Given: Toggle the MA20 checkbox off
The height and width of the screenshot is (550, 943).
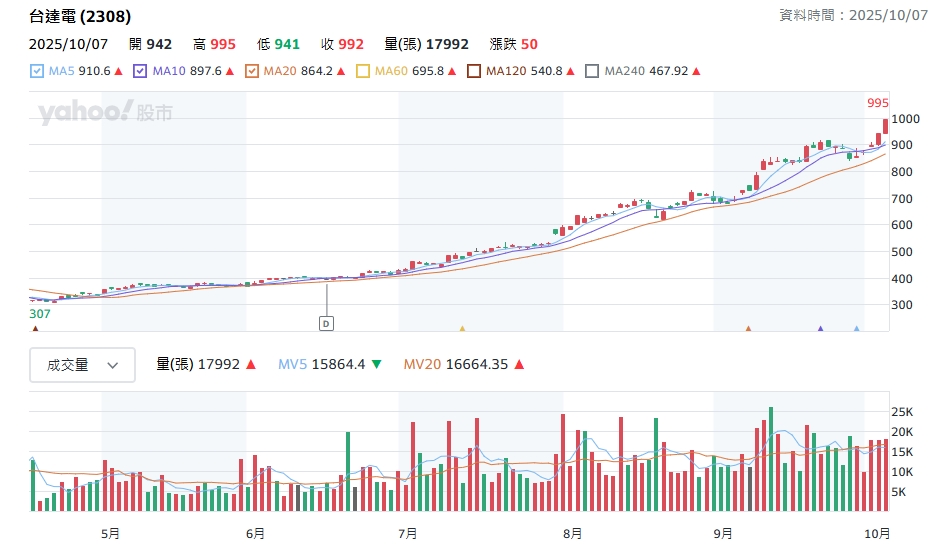Looking at the screenshot, I should (252, 71).
